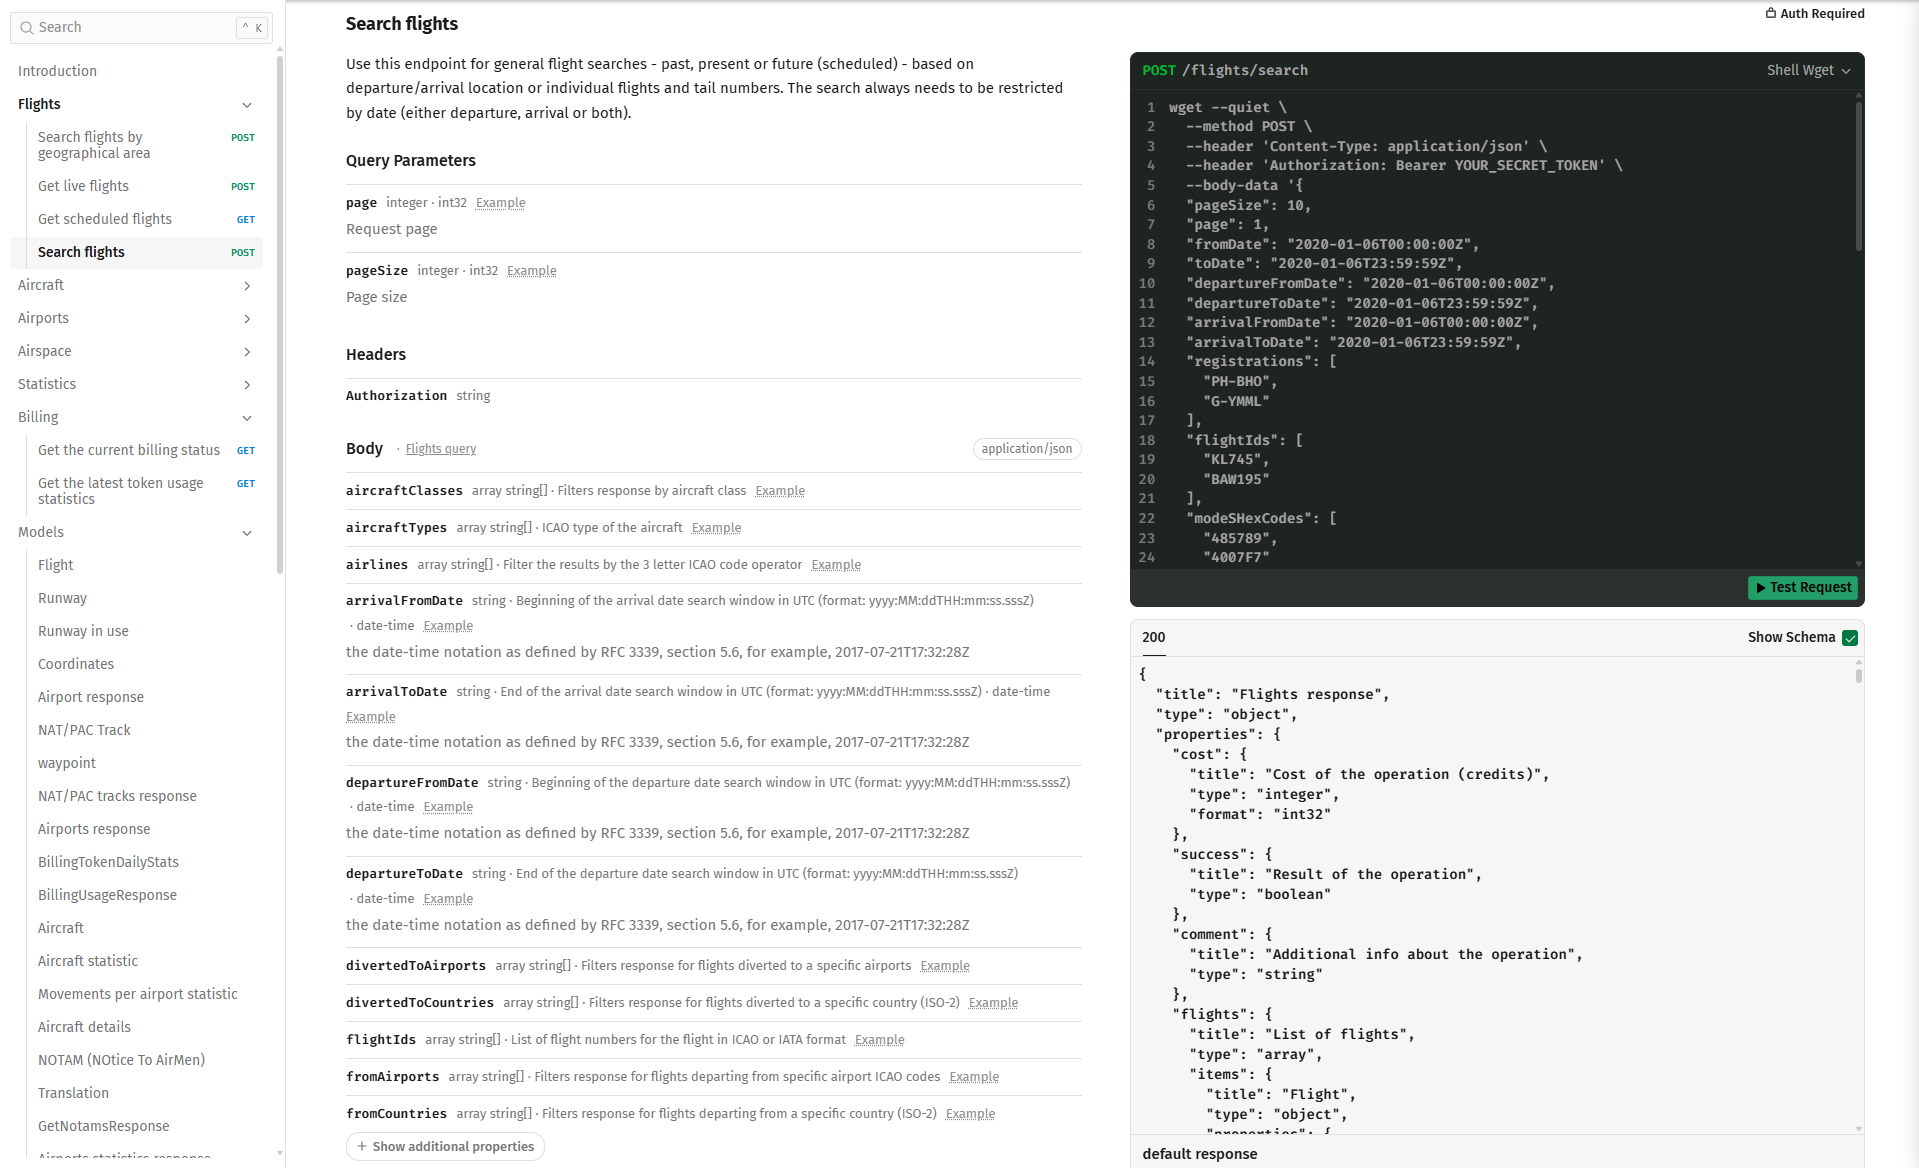Viewport: 1919px width, 1168px height.
Task: Click the response schema scrollbar
Action: pos(1859,676)
